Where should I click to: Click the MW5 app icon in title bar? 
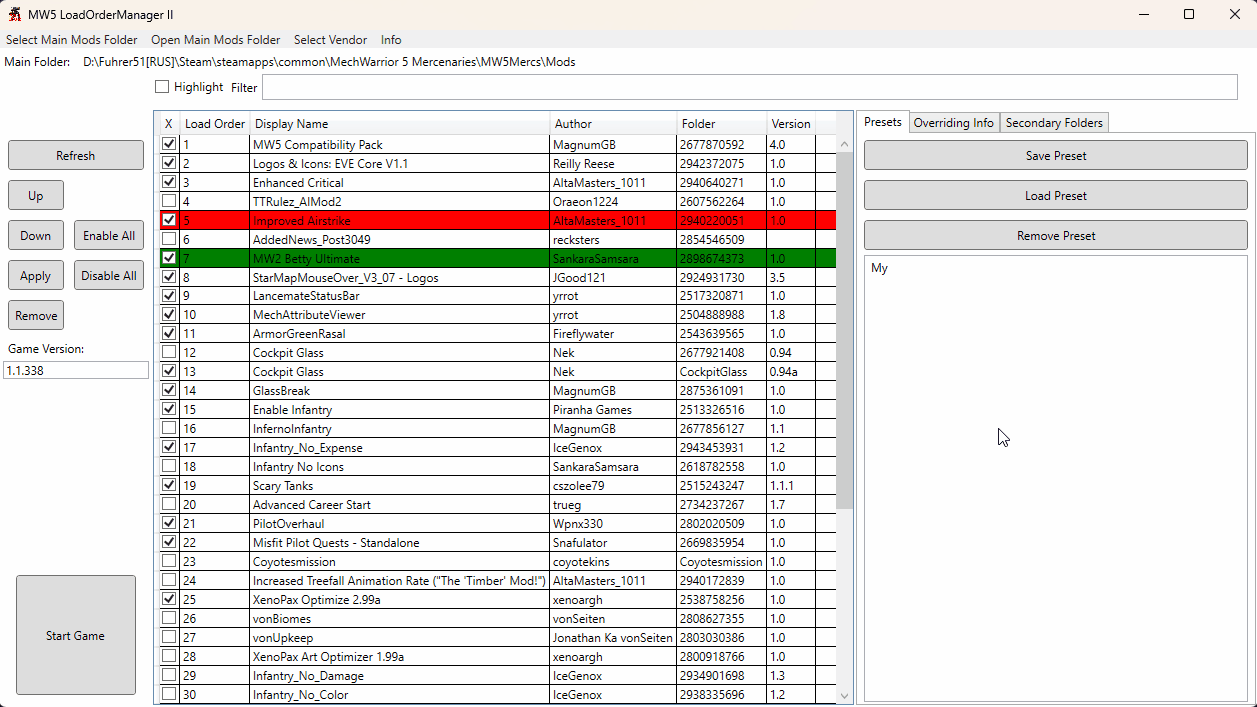click(x=14, y=14)
